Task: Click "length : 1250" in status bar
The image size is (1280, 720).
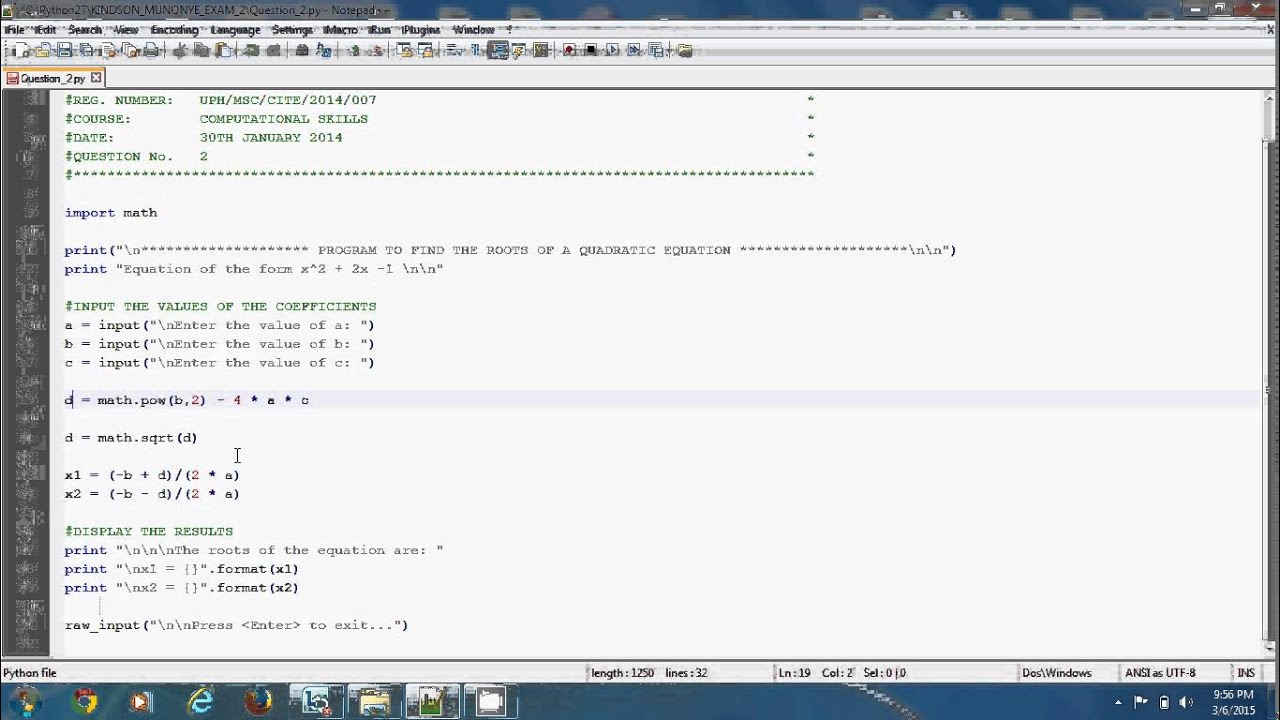Action: (622, 673)
